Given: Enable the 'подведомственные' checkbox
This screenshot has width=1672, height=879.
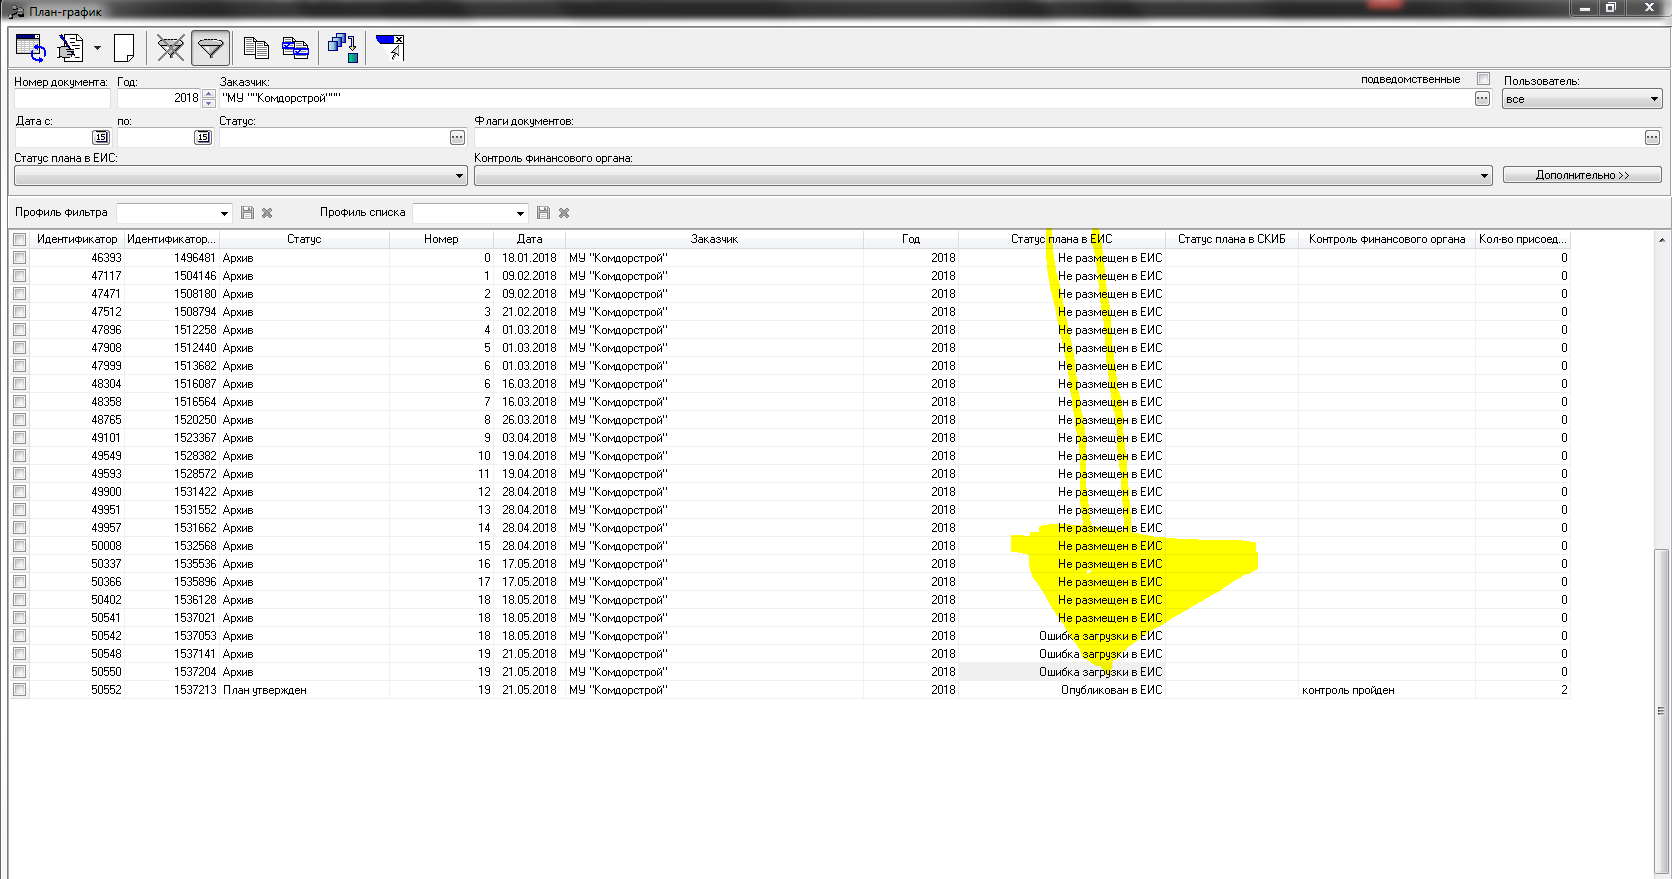Looking at the screenshot, I should pyautogui.click(x=1483, y=79).
